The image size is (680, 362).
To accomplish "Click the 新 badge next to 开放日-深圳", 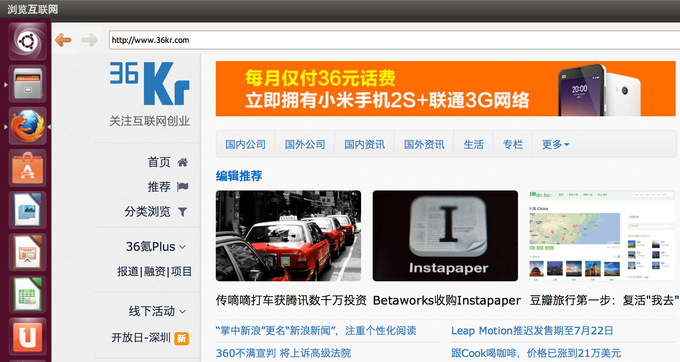I will click(x=182, y=338).
